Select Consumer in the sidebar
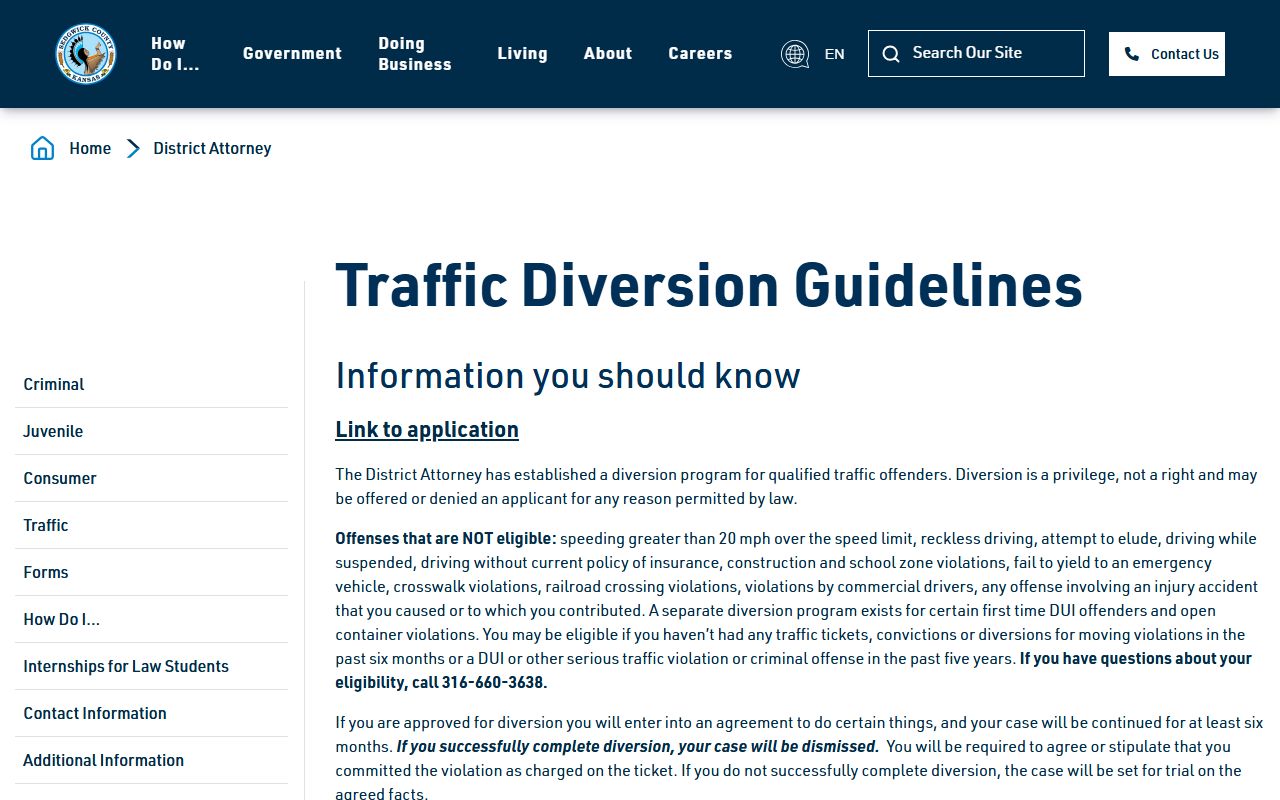1280x800 pixels. click(x=151, y=478)
